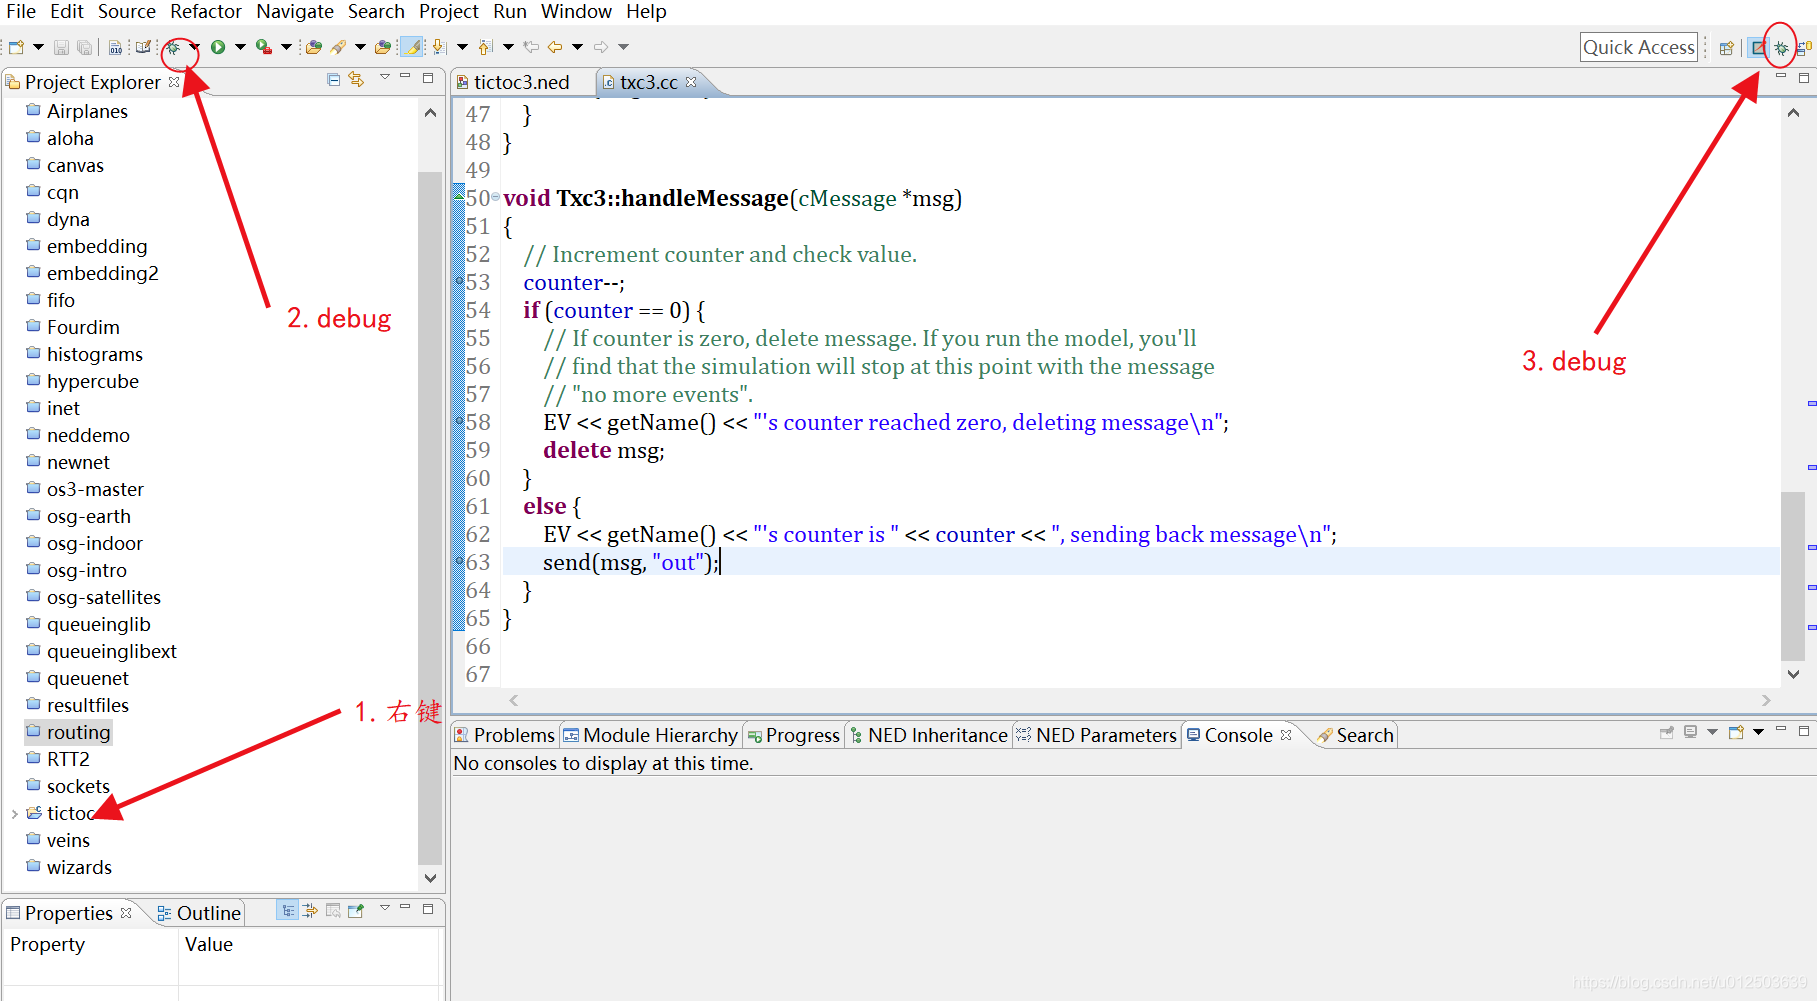Screen dimensions: 1817x1001
Task: Click the Save icon in the toolbar
Action: 60,46
